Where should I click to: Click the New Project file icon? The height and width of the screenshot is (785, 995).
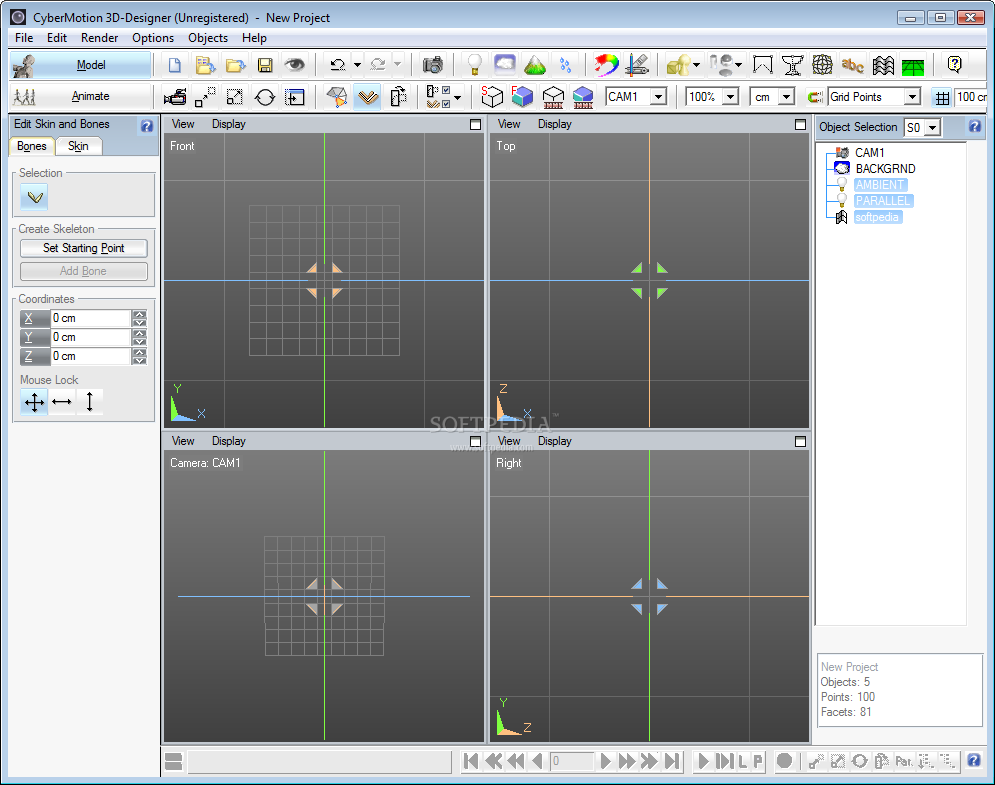point(175,65)
